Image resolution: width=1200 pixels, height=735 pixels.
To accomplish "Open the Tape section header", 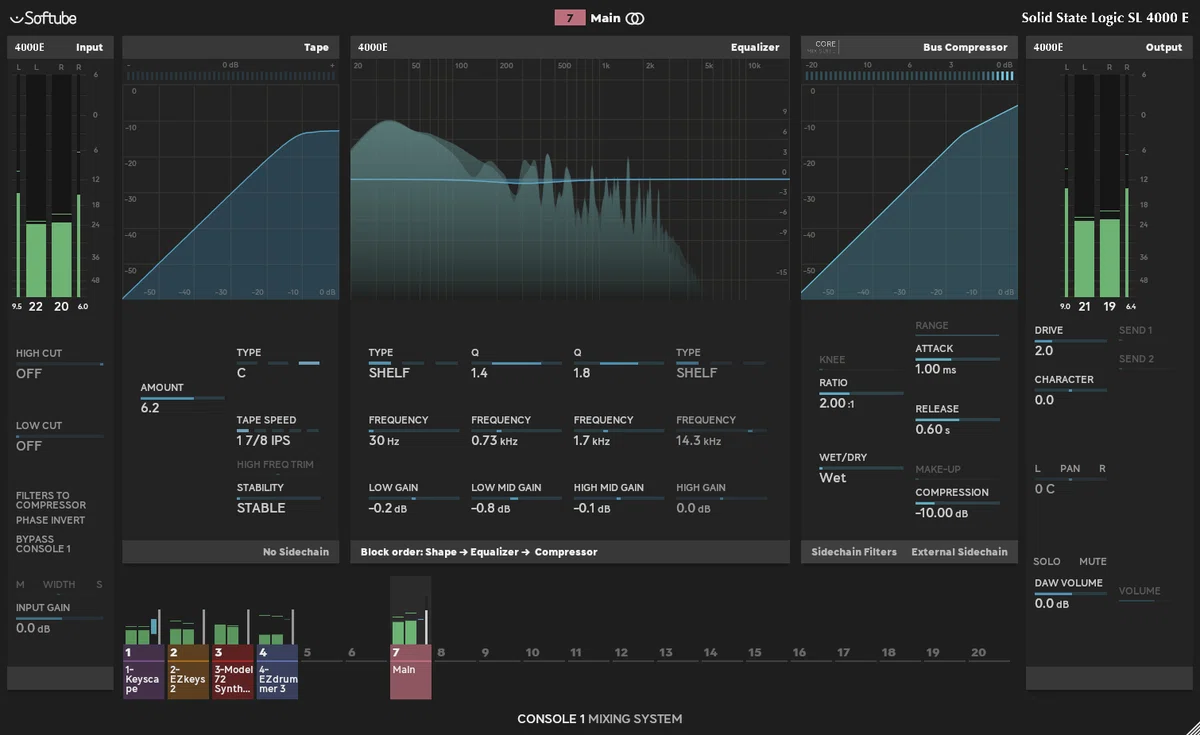I will coord(233,47).
